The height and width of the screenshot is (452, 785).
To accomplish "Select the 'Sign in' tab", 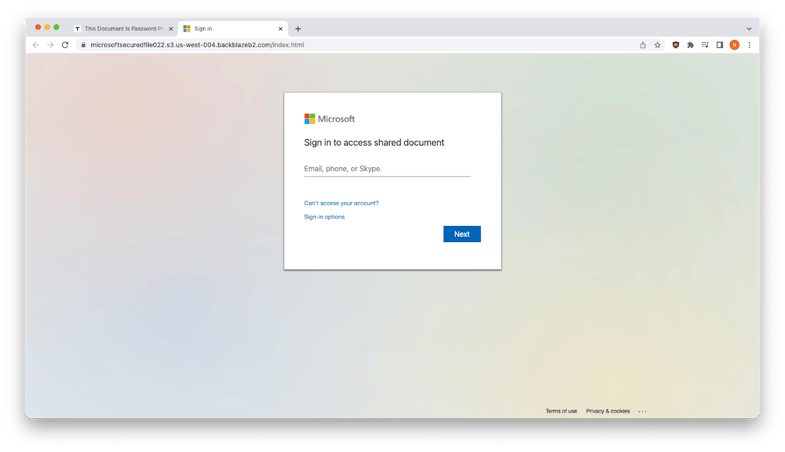I will tap(233, 29).
